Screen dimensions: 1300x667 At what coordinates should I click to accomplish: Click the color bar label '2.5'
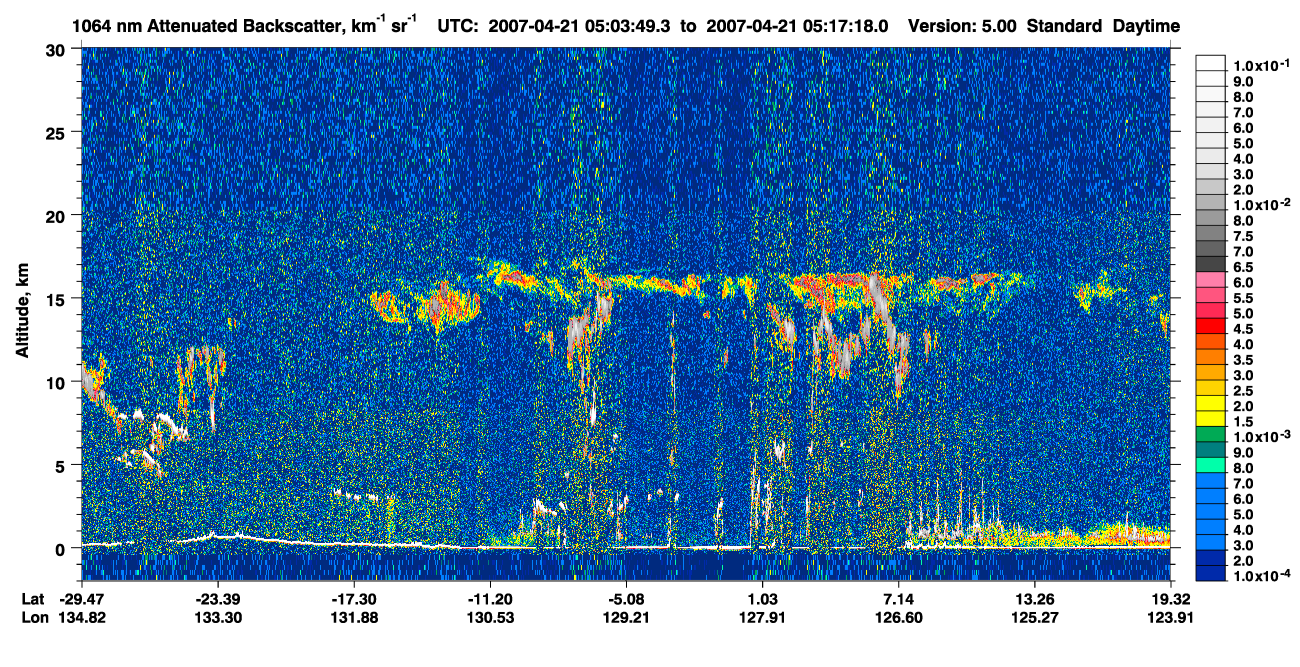click(x=1243, y=391)
